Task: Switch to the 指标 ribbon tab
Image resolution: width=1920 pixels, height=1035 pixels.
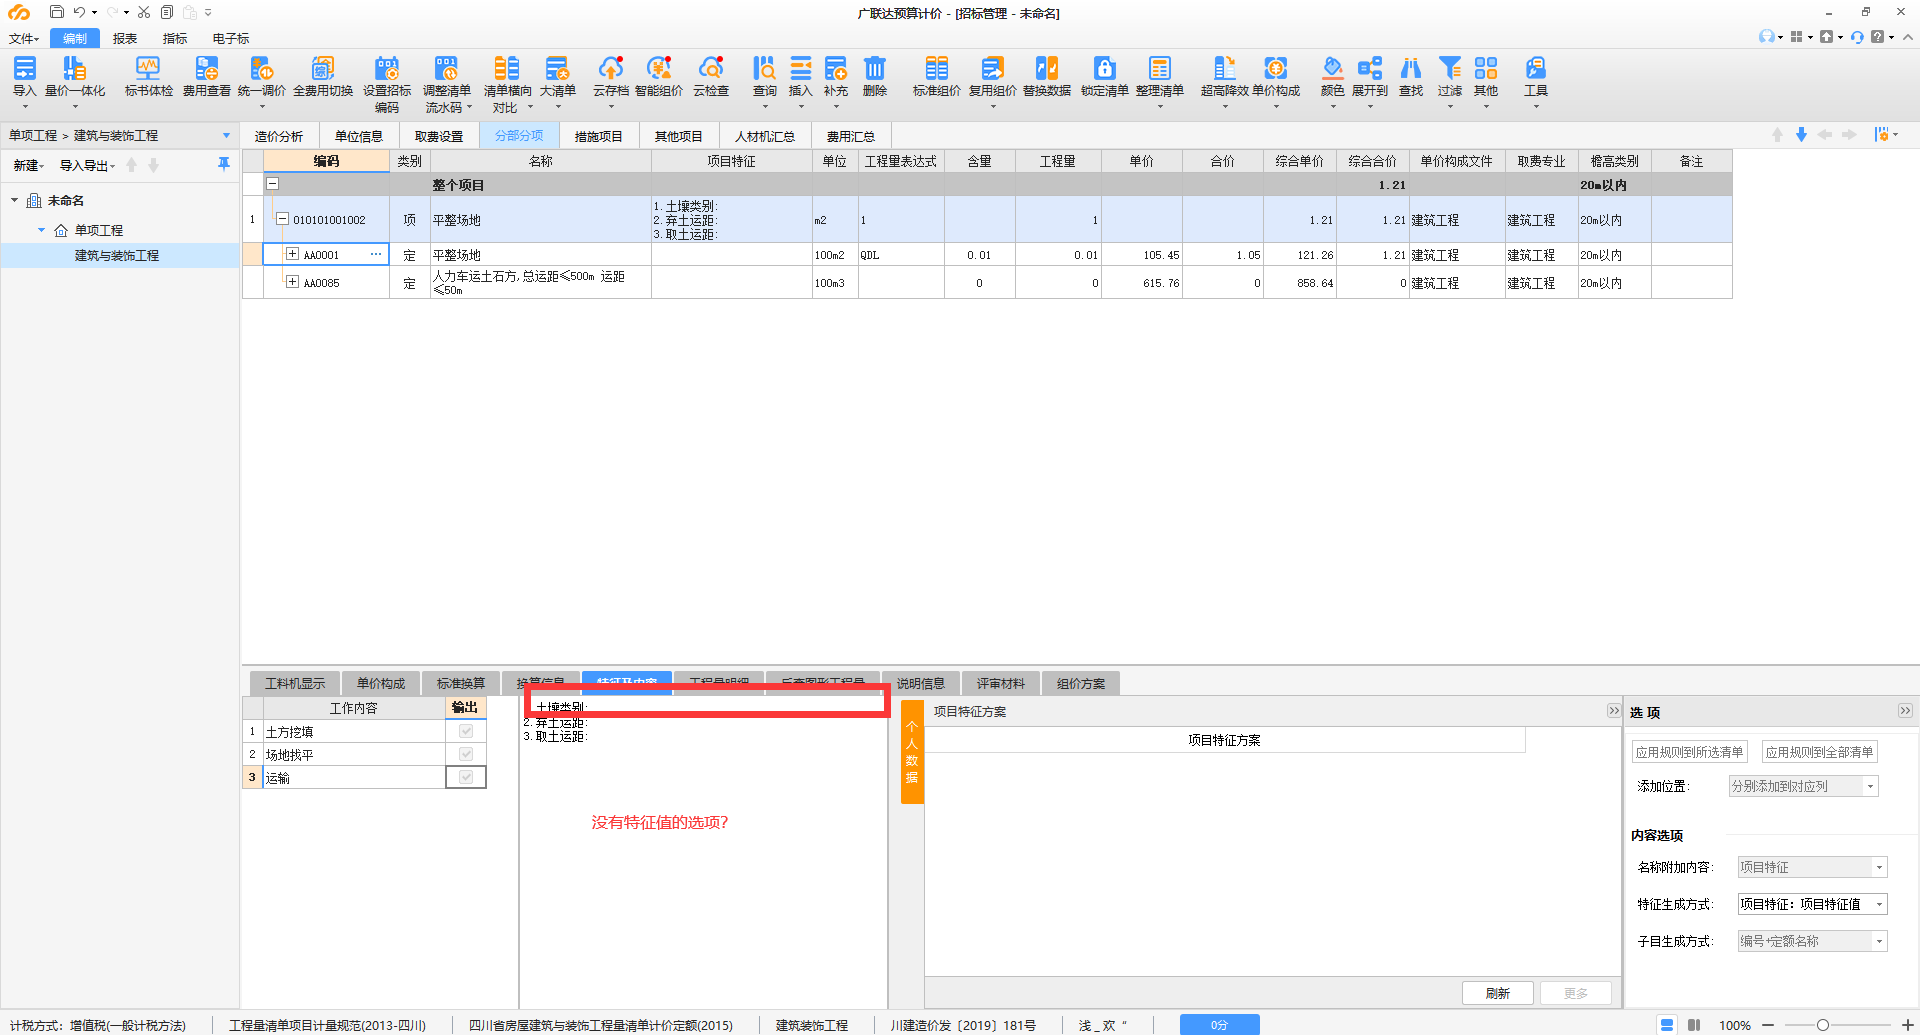Action: point(175,38)
